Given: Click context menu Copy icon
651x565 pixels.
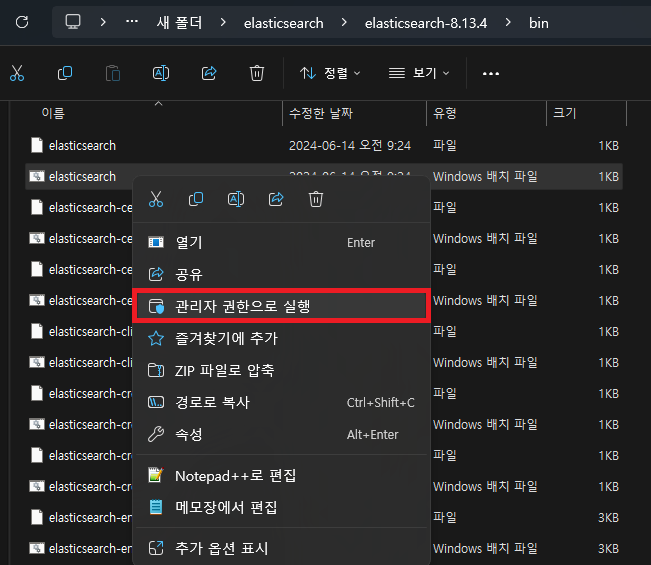Looking at the screenshot, I should click(x=196, y=199).
